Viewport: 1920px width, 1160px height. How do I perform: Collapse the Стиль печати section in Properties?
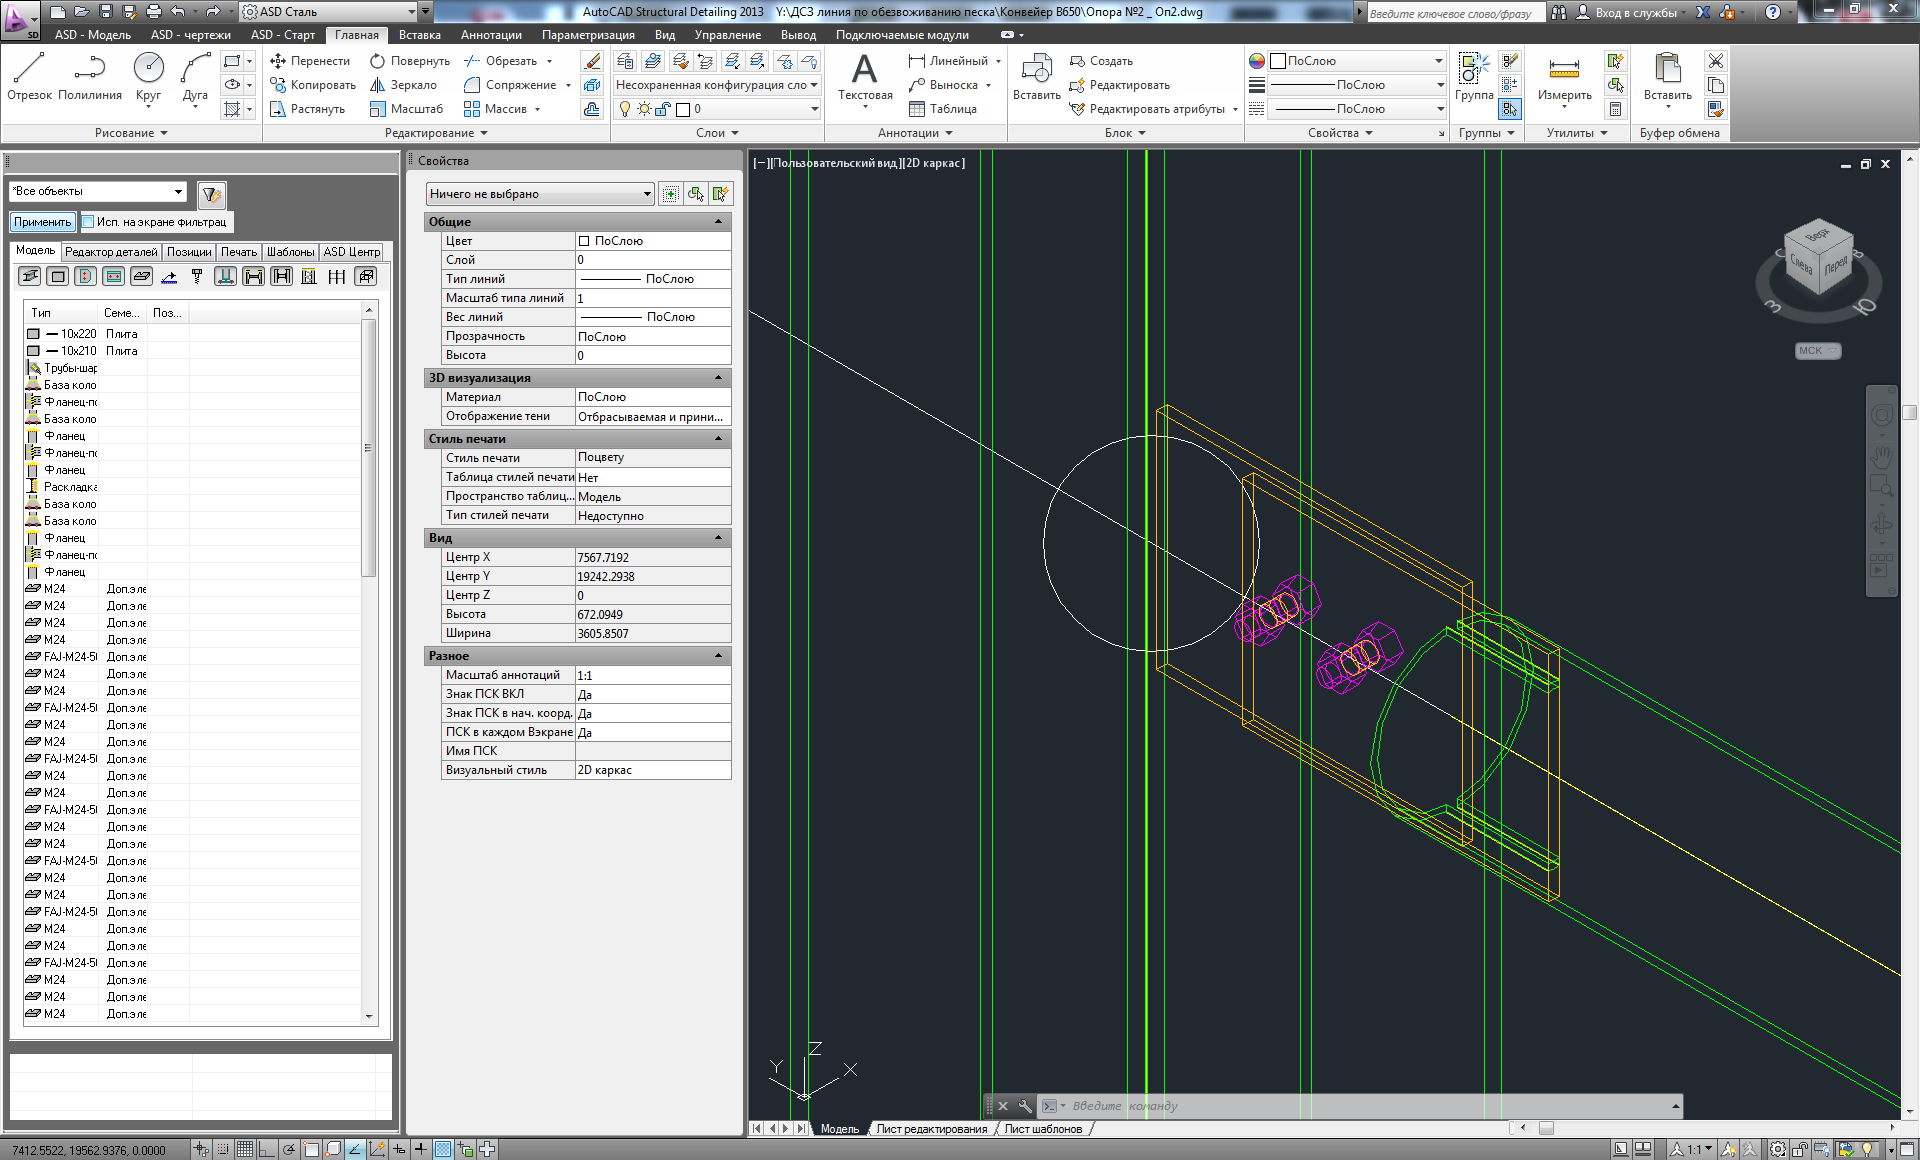[x=718, y=438]
